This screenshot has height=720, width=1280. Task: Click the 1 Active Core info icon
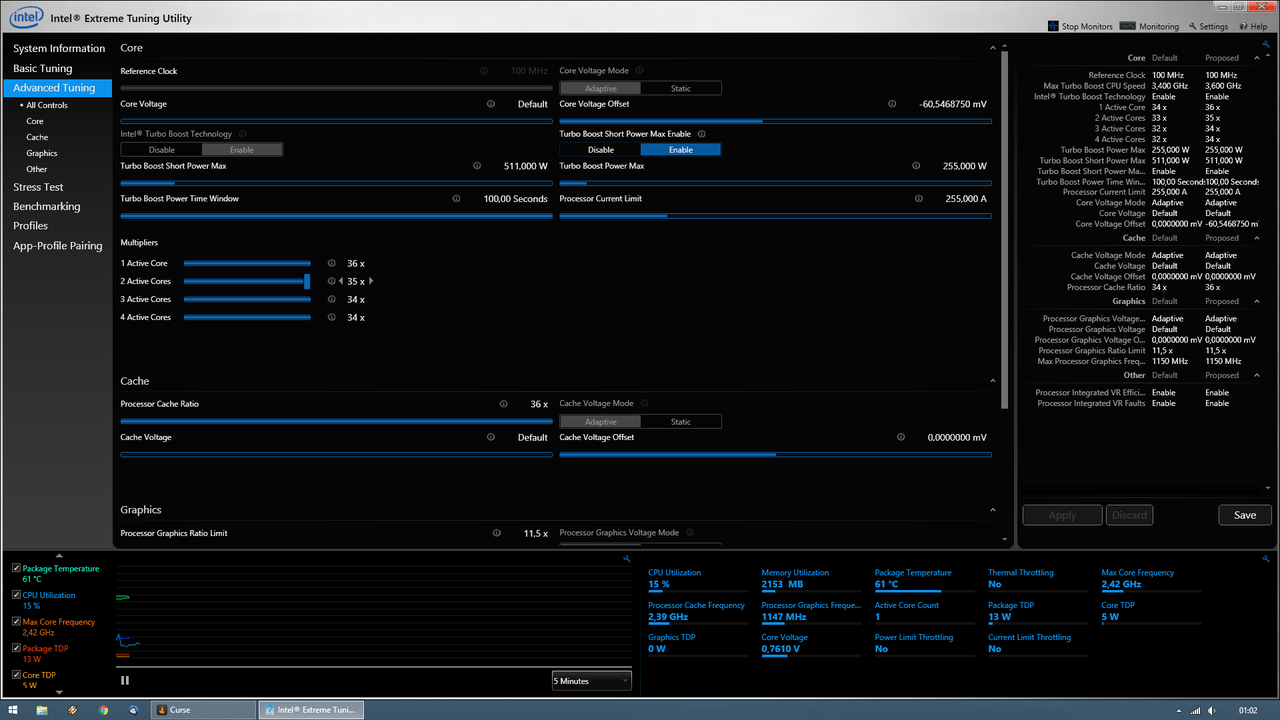(332, 263)
